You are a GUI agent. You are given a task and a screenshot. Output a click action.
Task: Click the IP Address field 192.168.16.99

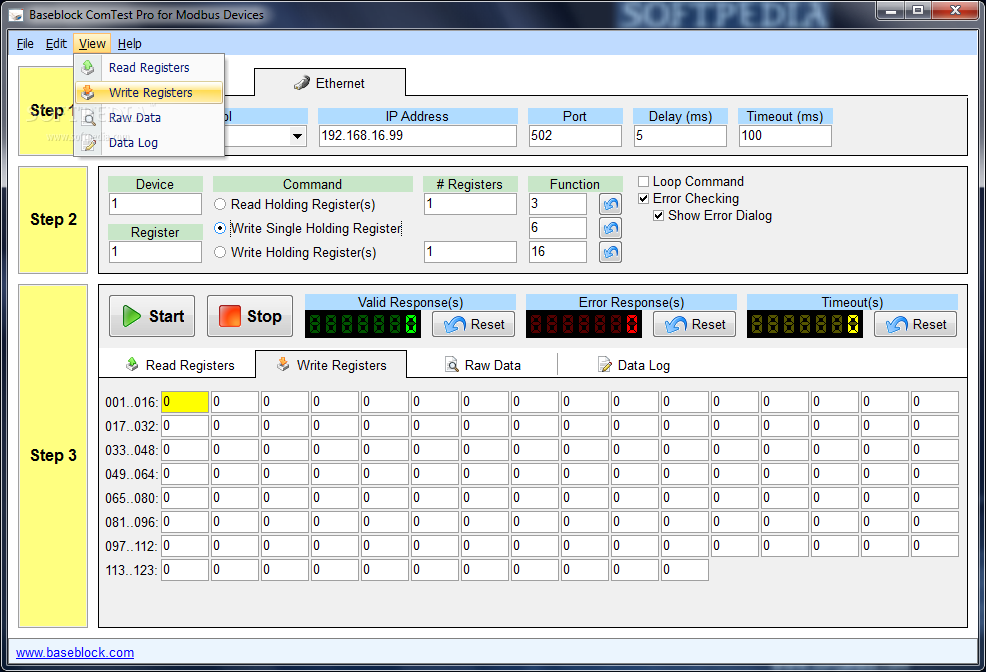click(x=418, y=136)
